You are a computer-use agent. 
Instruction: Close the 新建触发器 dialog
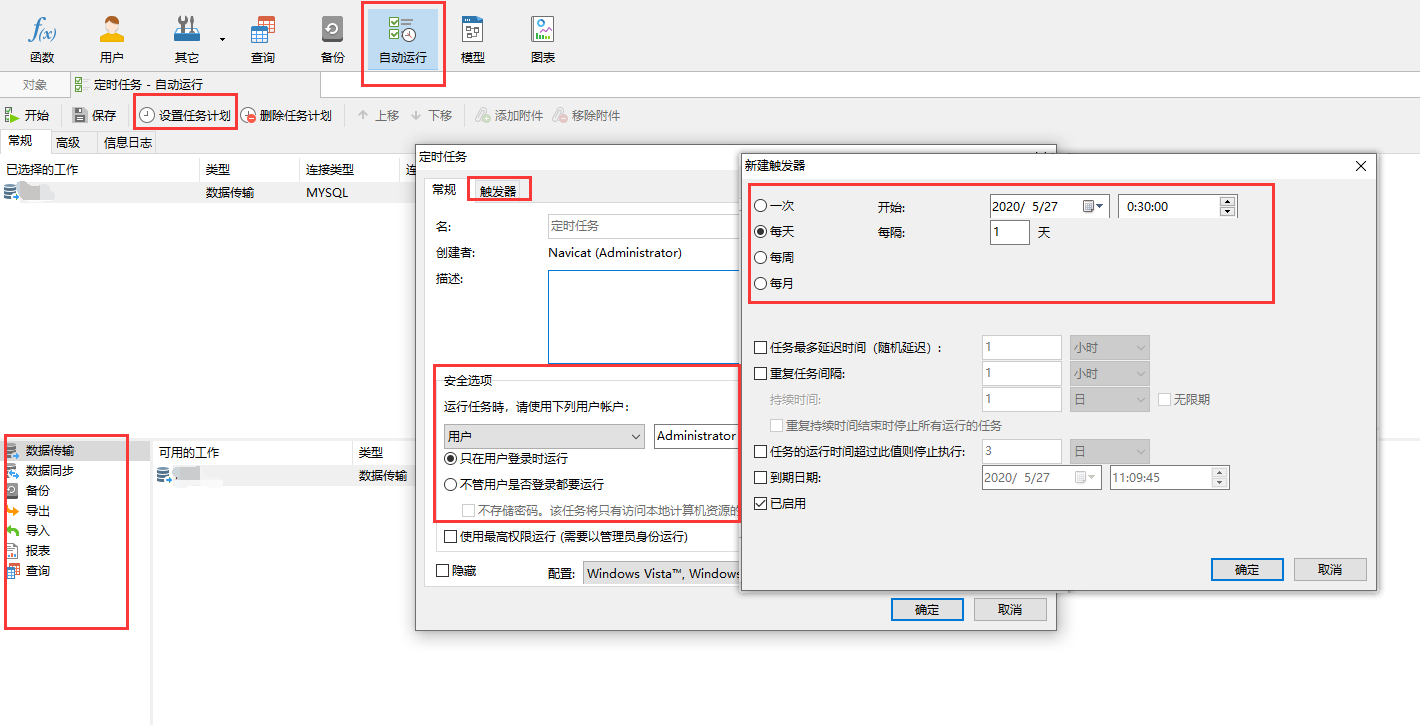(x=1360, y=166)
